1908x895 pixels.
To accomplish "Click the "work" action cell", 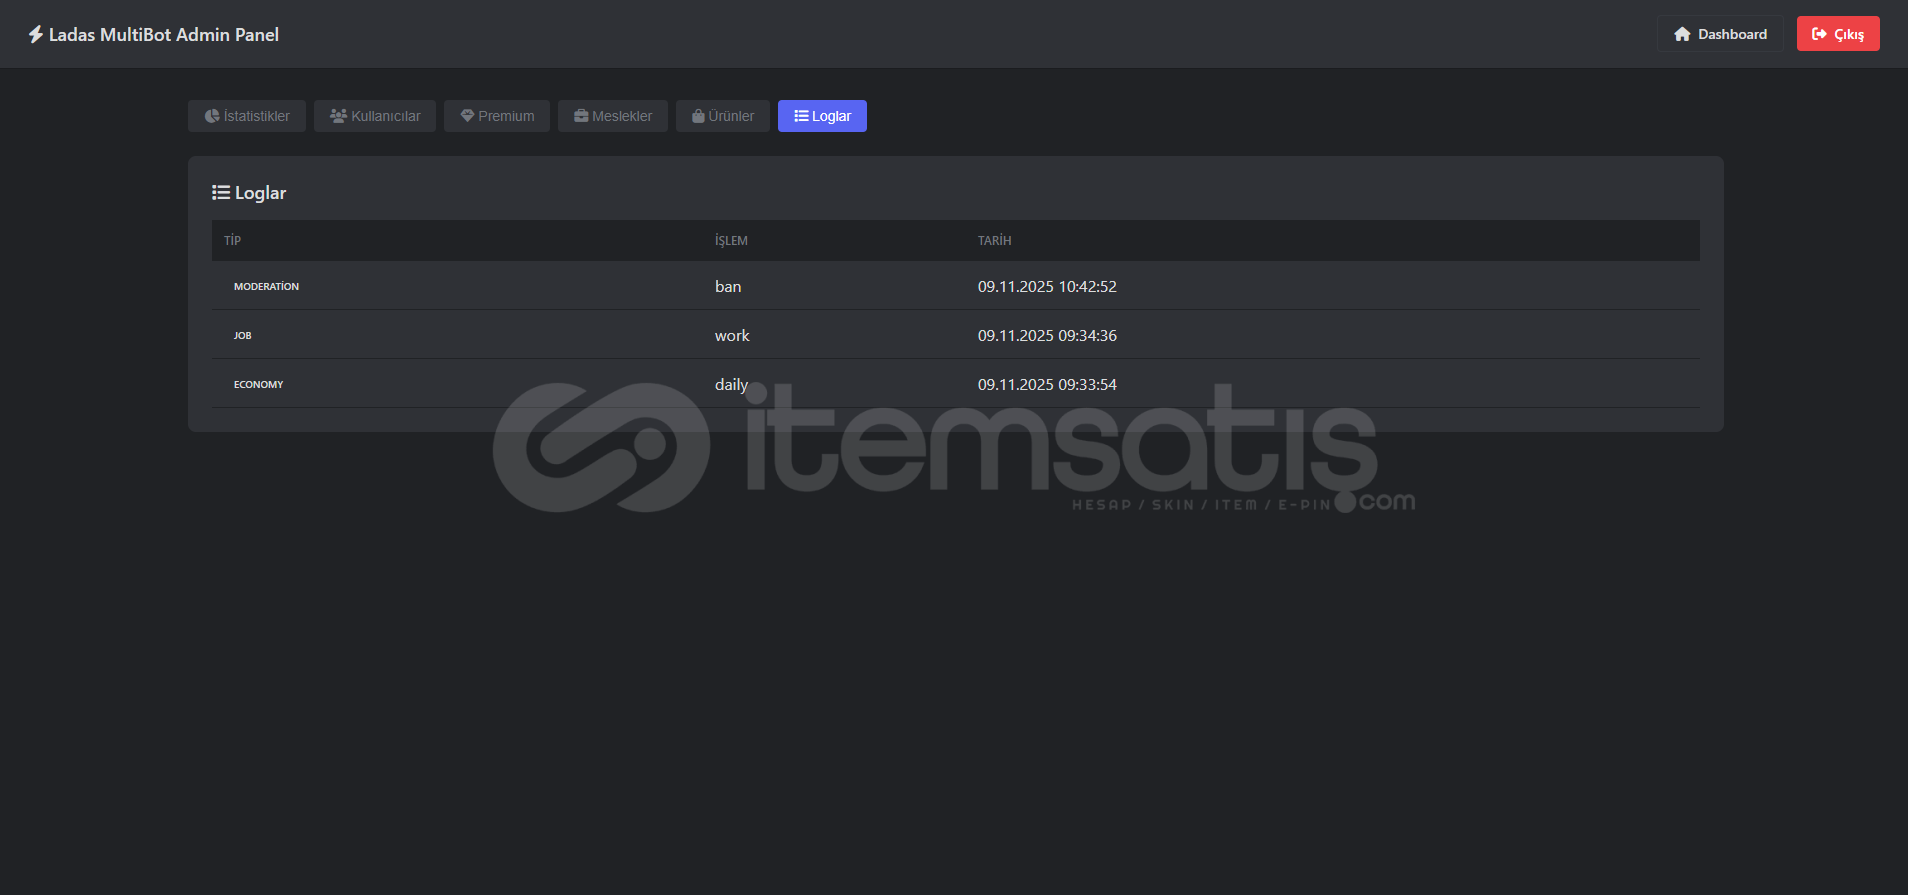I will pyautogui.click(x=732, y=336).
